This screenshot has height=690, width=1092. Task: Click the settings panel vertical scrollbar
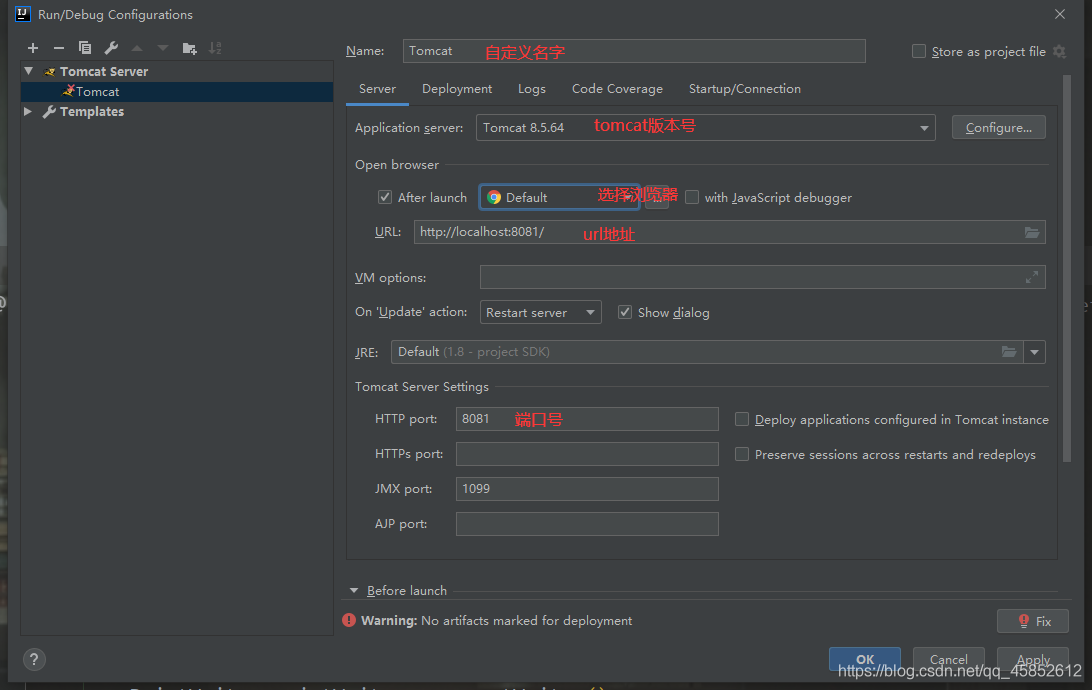tap(1066, 269)
